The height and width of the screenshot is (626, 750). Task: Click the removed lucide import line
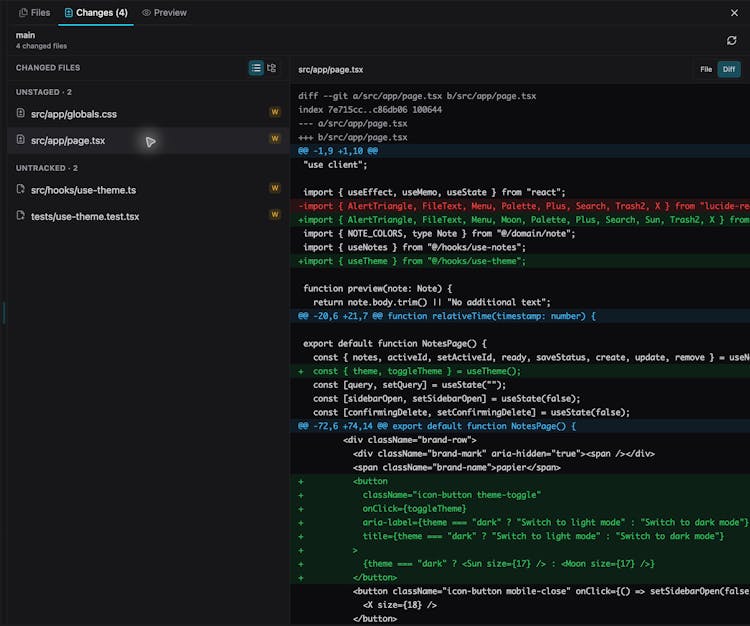tap(520, 206)
